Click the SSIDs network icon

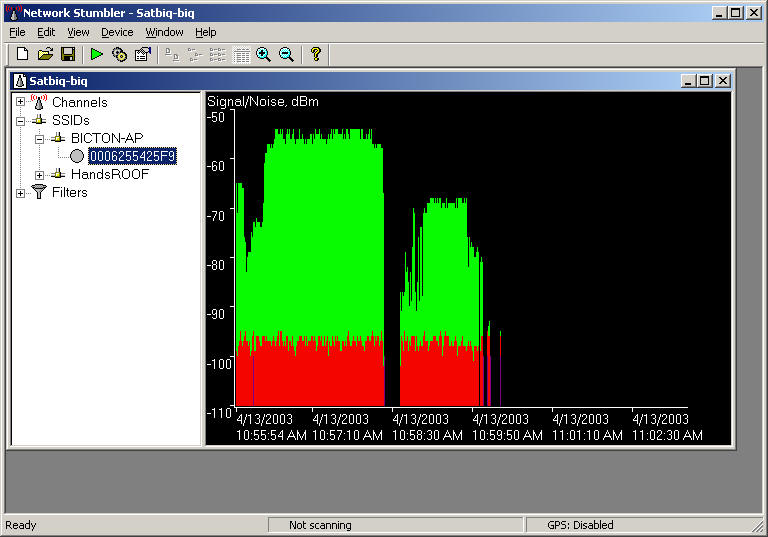[39, 120]
